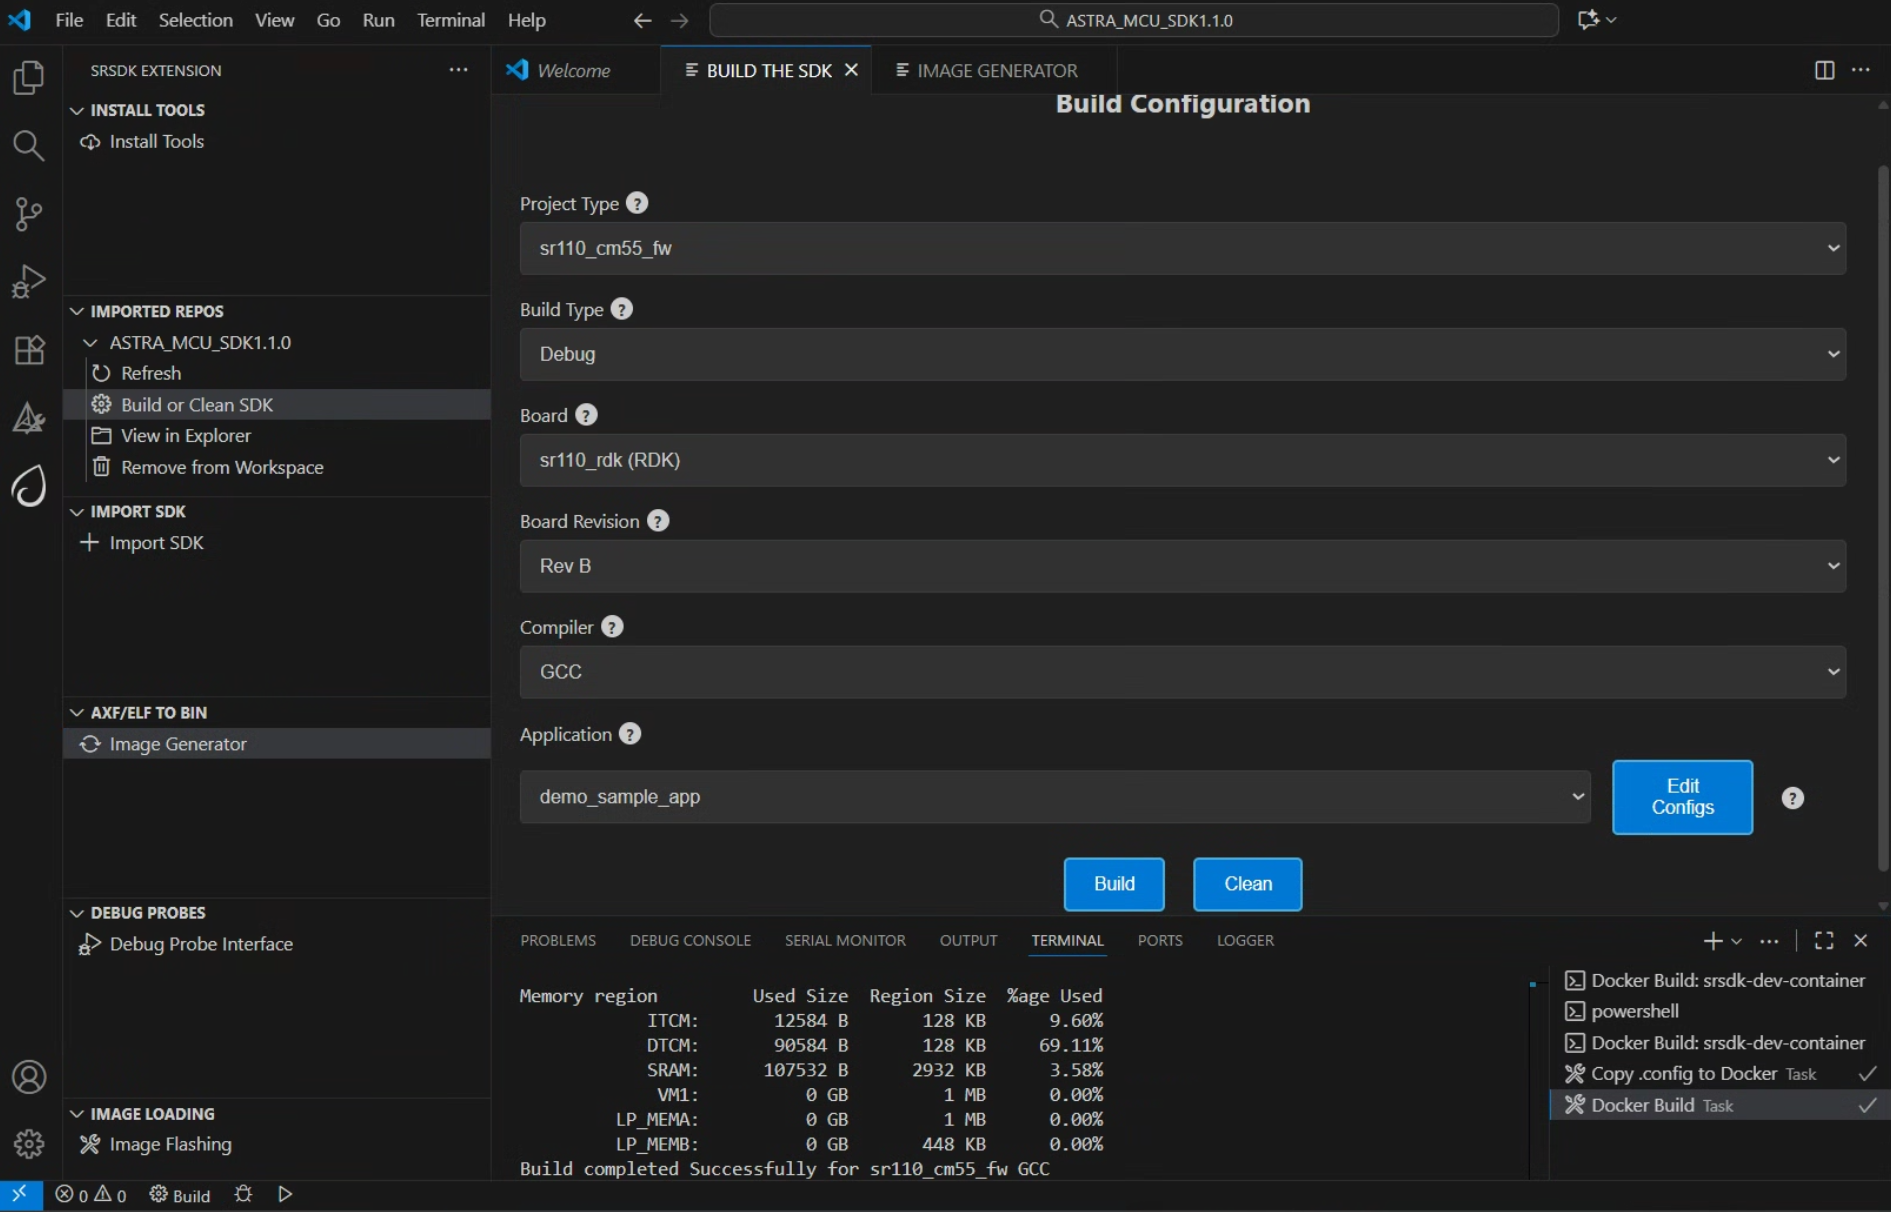Open the Run and Debug view
Screen dimensions: 1891x1212
pos(28,282)
